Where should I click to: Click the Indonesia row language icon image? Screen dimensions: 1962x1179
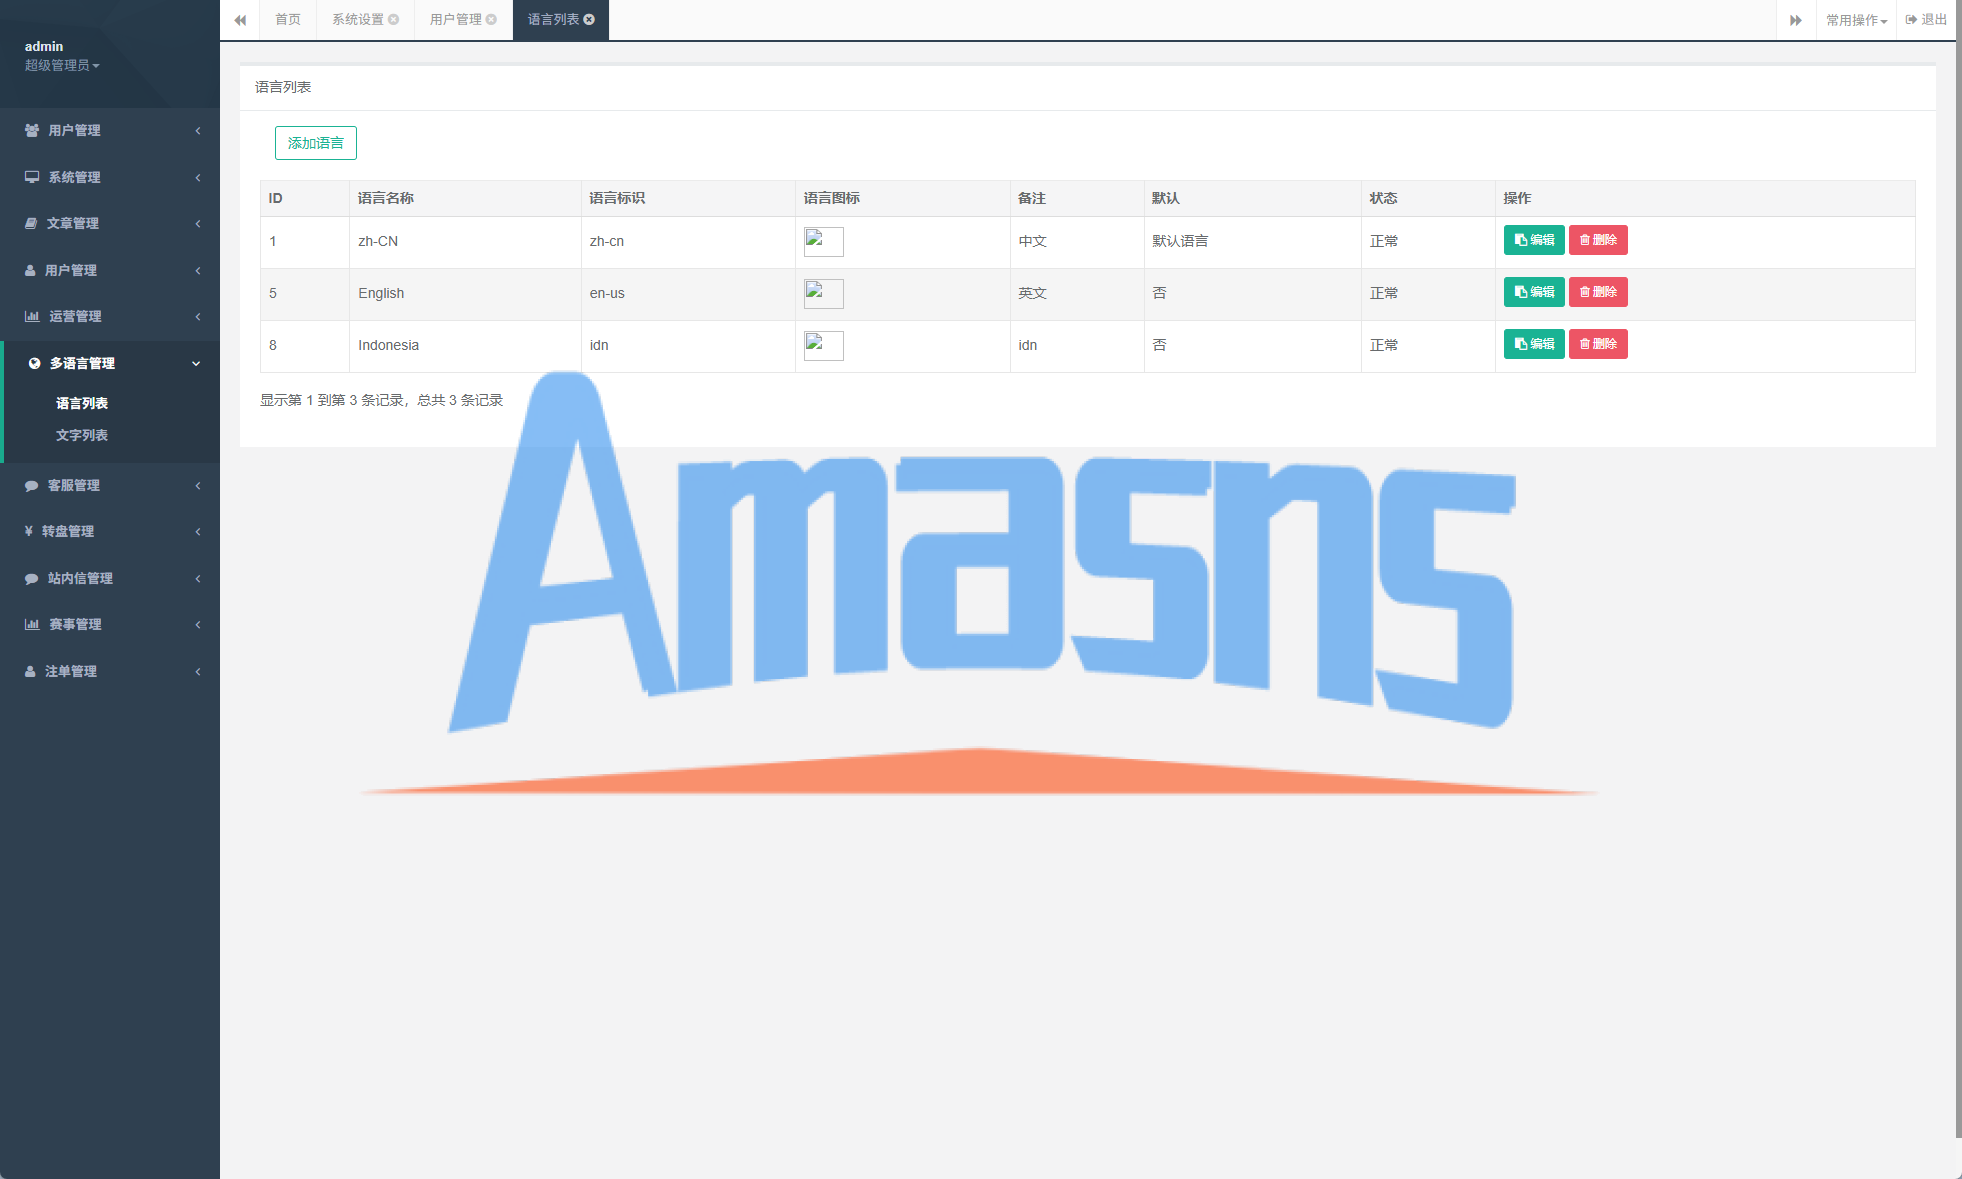(823, 346)
